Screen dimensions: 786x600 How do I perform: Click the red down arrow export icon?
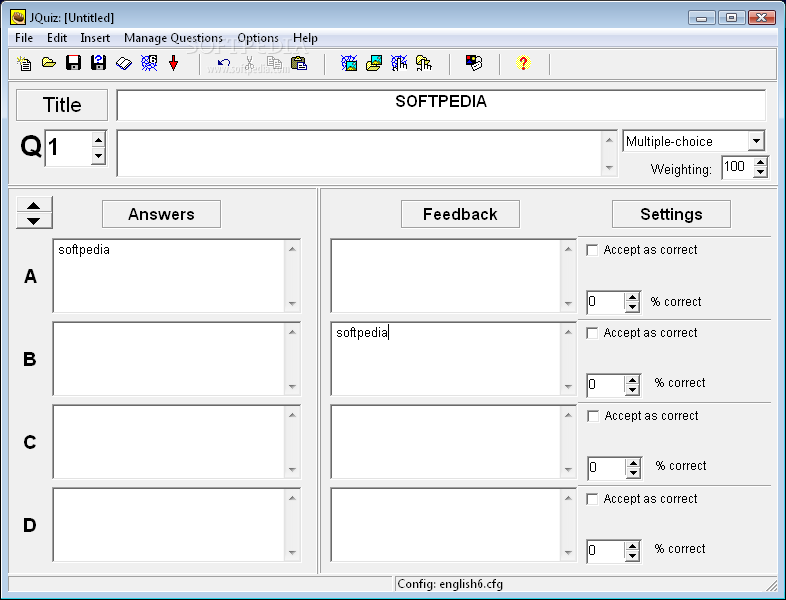click(173, 63)
